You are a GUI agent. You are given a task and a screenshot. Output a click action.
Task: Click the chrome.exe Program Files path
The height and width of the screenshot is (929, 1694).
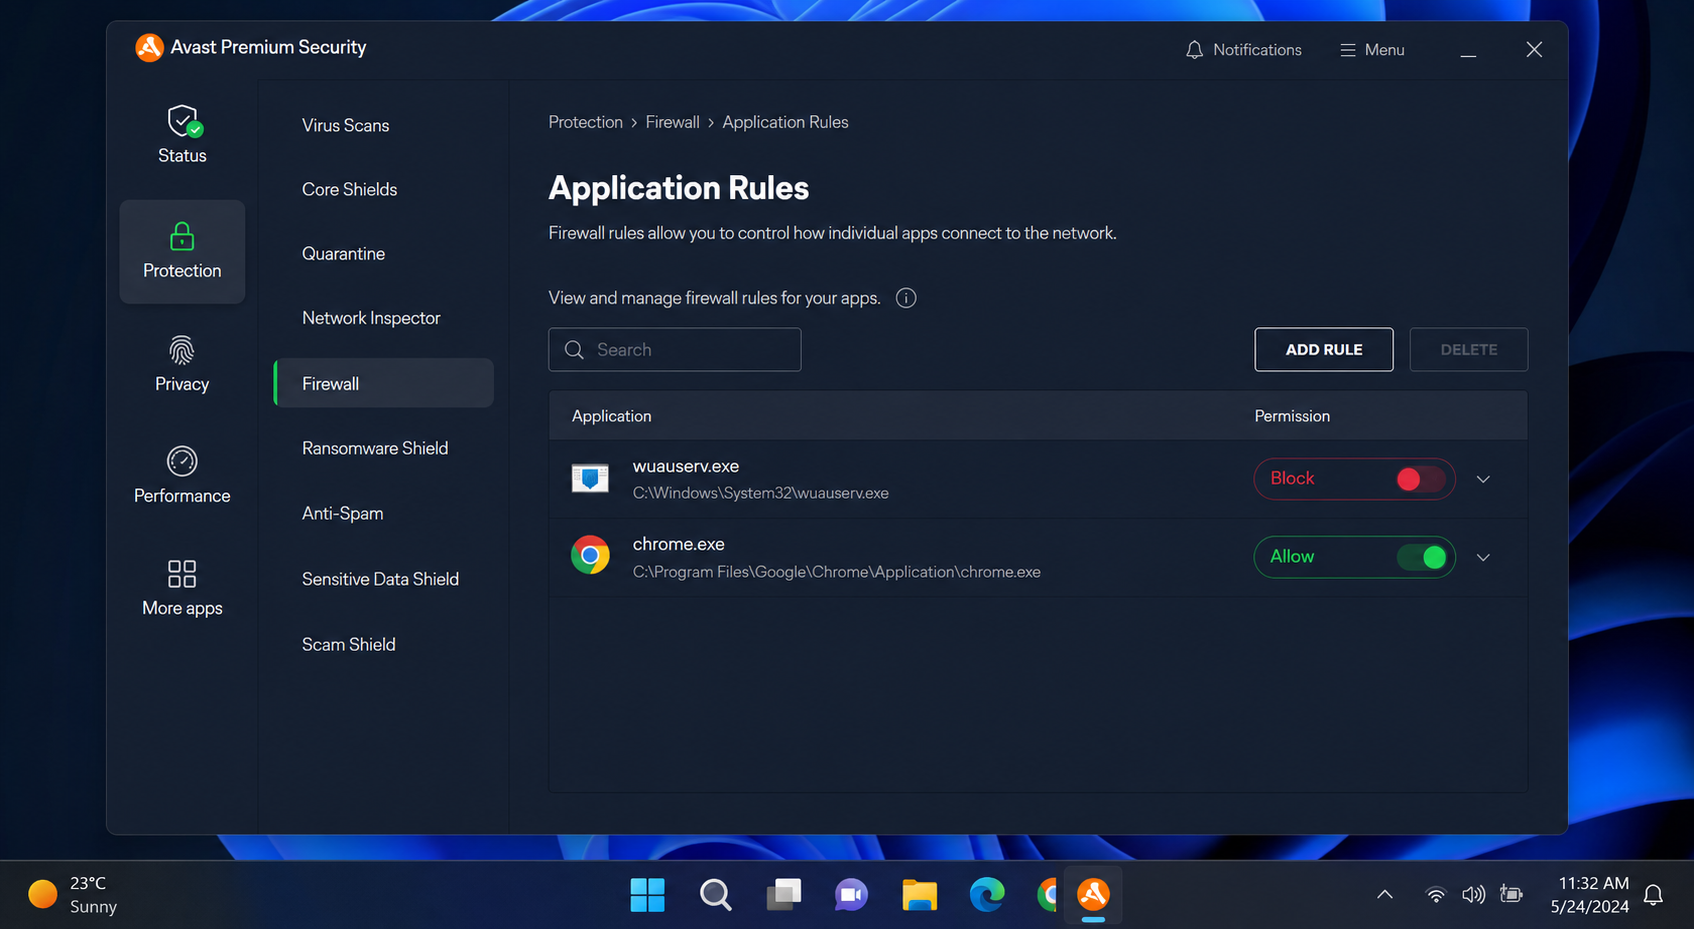coord(837,572)
